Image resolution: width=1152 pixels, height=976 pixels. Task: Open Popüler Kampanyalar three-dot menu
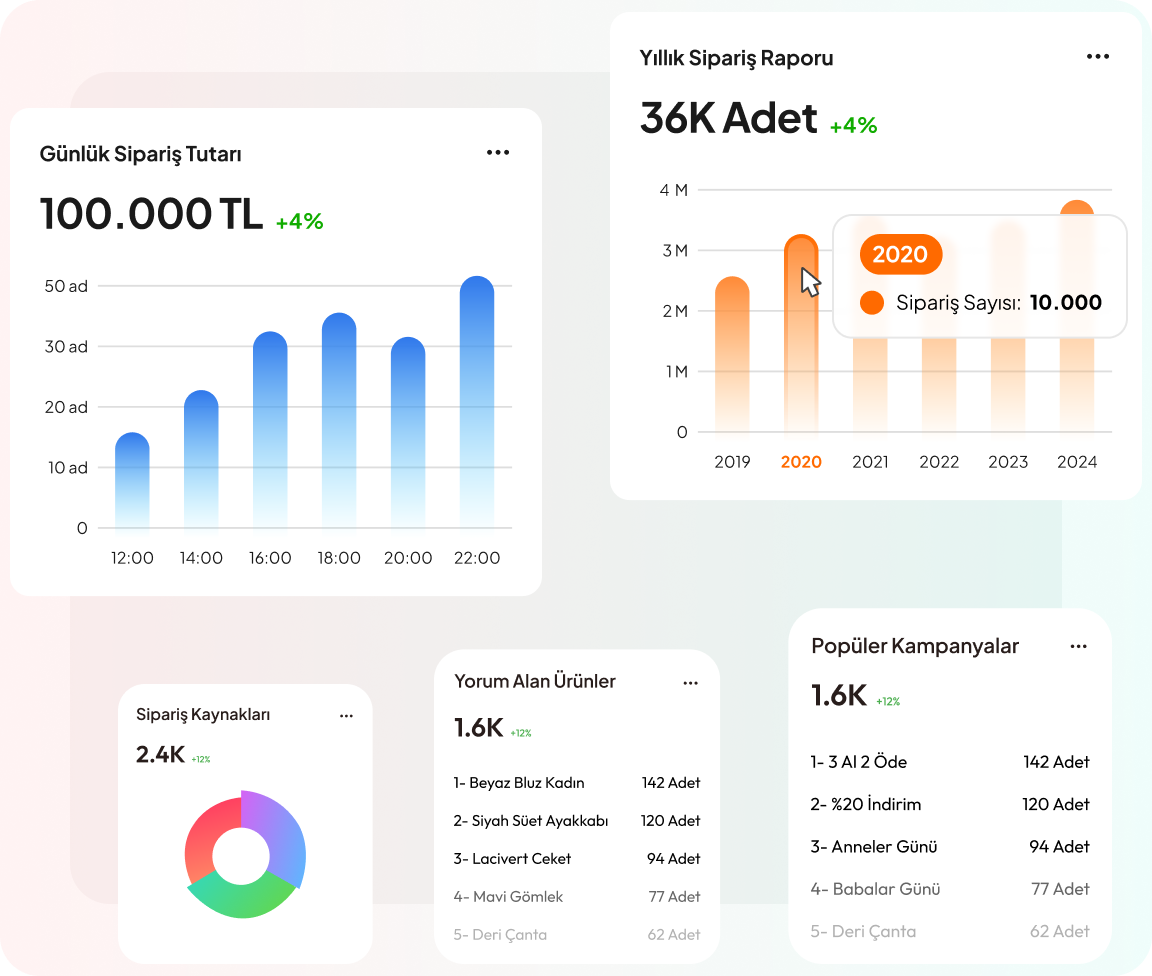1078,647
